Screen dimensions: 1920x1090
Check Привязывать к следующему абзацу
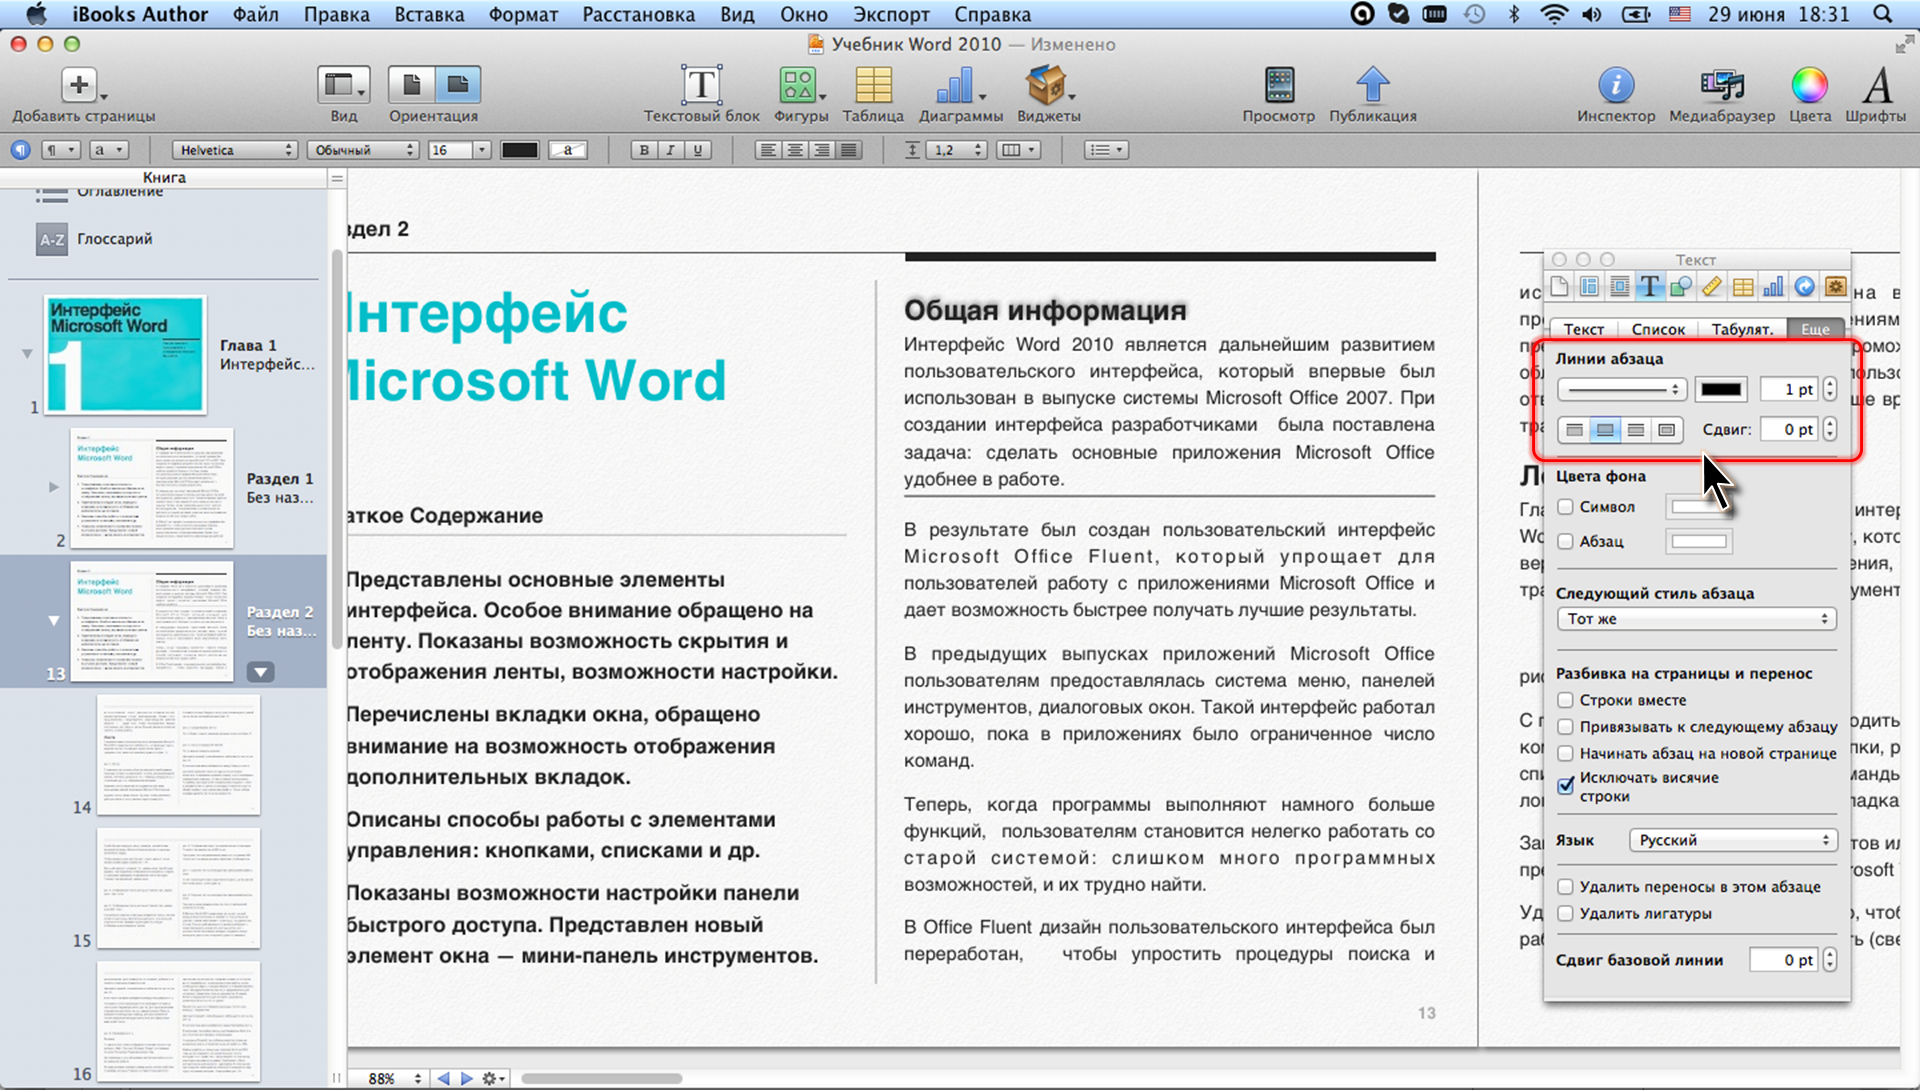point(1566,727)
